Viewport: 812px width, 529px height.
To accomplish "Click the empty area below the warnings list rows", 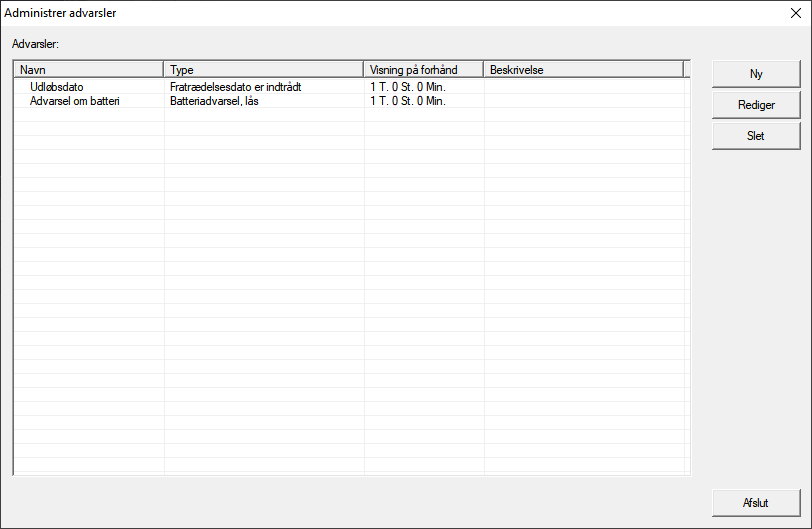I will tap(350, 300).
